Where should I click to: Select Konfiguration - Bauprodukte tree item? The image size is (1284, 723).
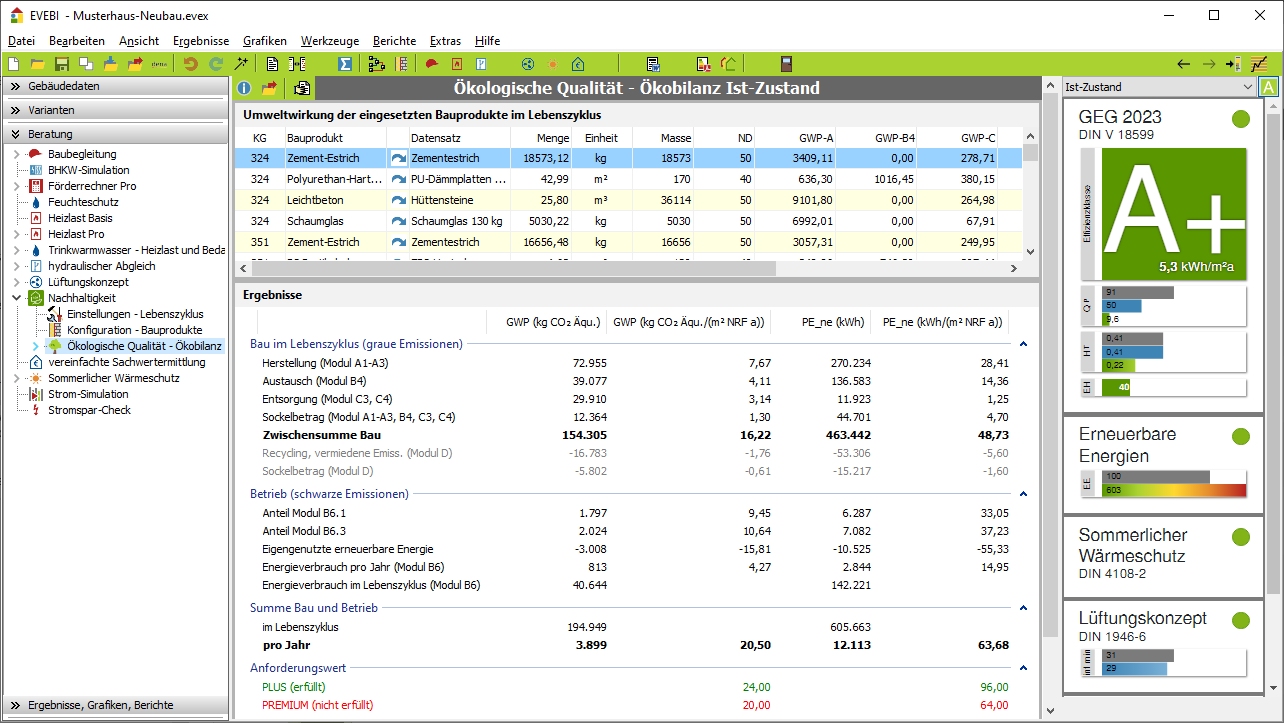[134, 330]
